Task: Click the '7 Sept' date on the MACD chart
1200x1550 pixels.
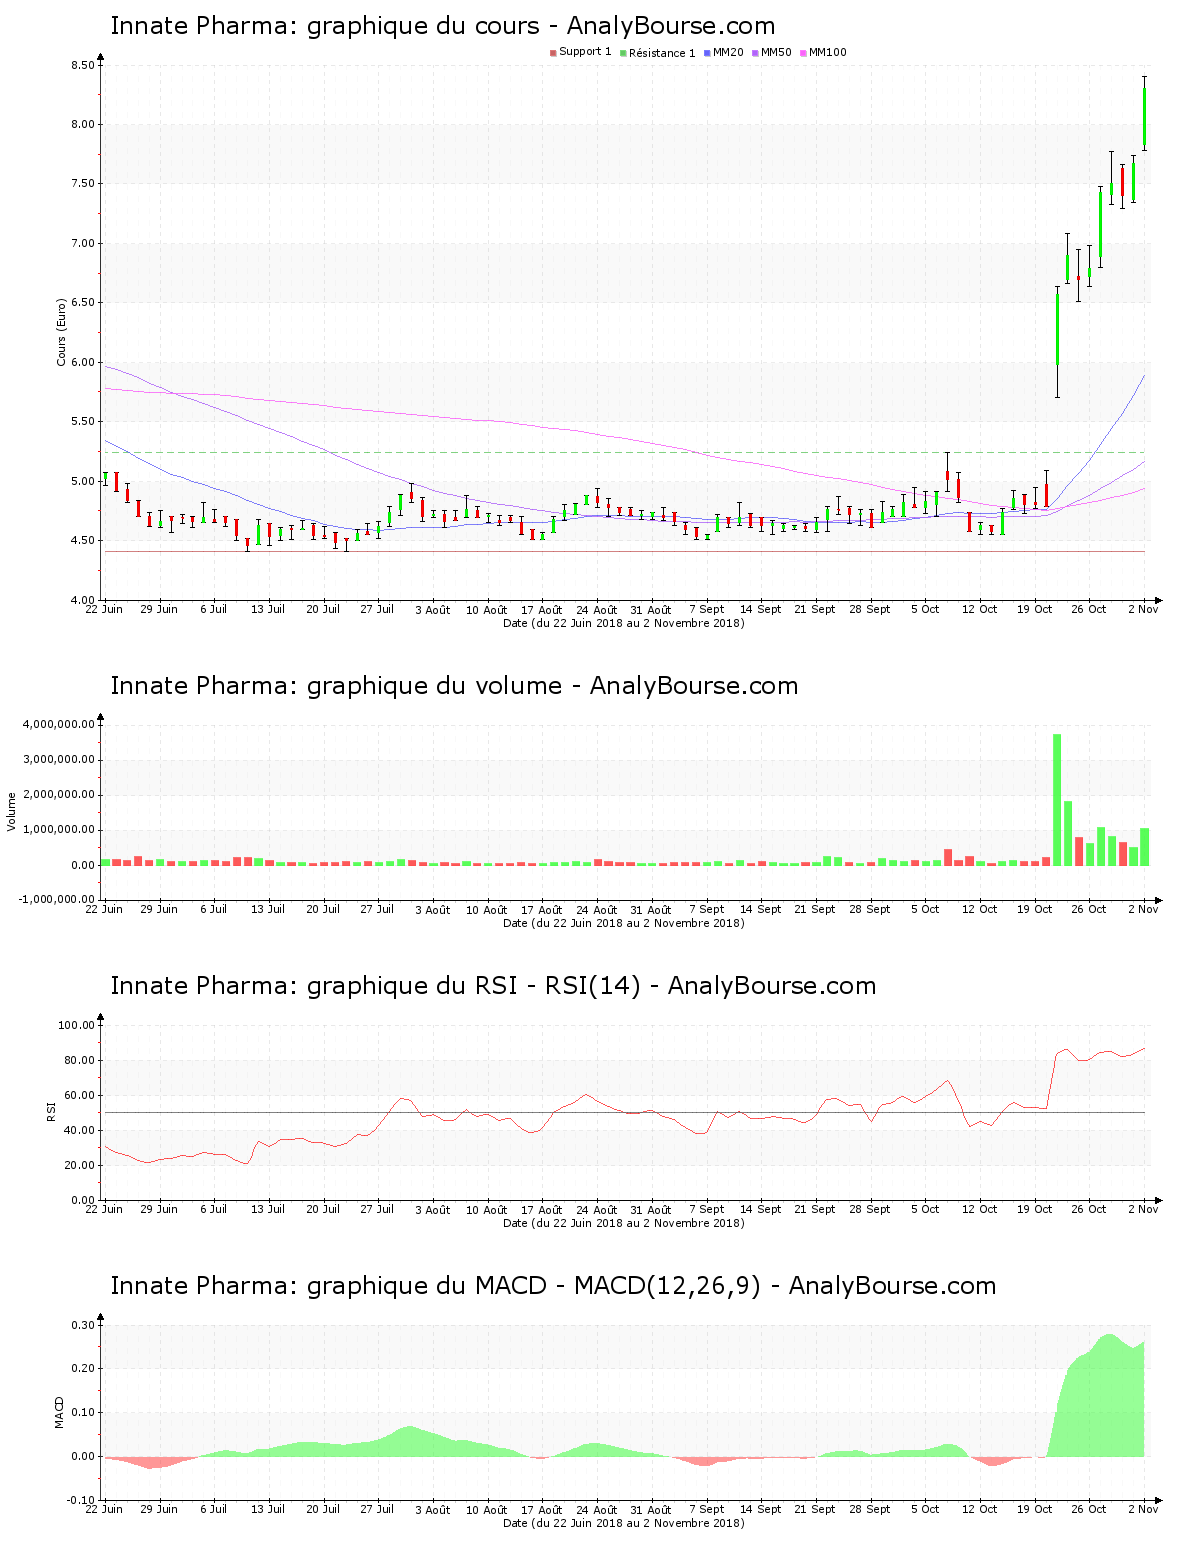Action: tap(707, 1509)
